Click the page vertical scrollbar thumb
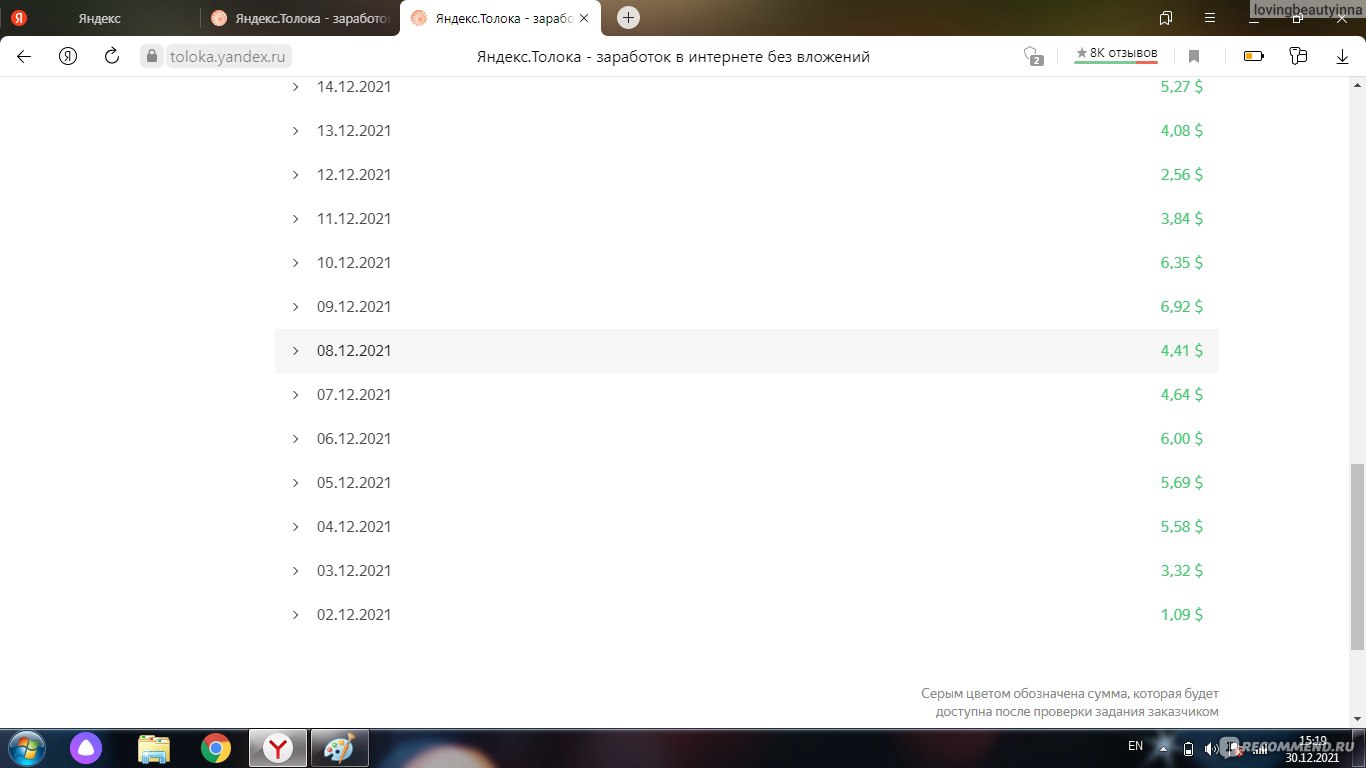The image size is (1366, 768). (1357, 556)
